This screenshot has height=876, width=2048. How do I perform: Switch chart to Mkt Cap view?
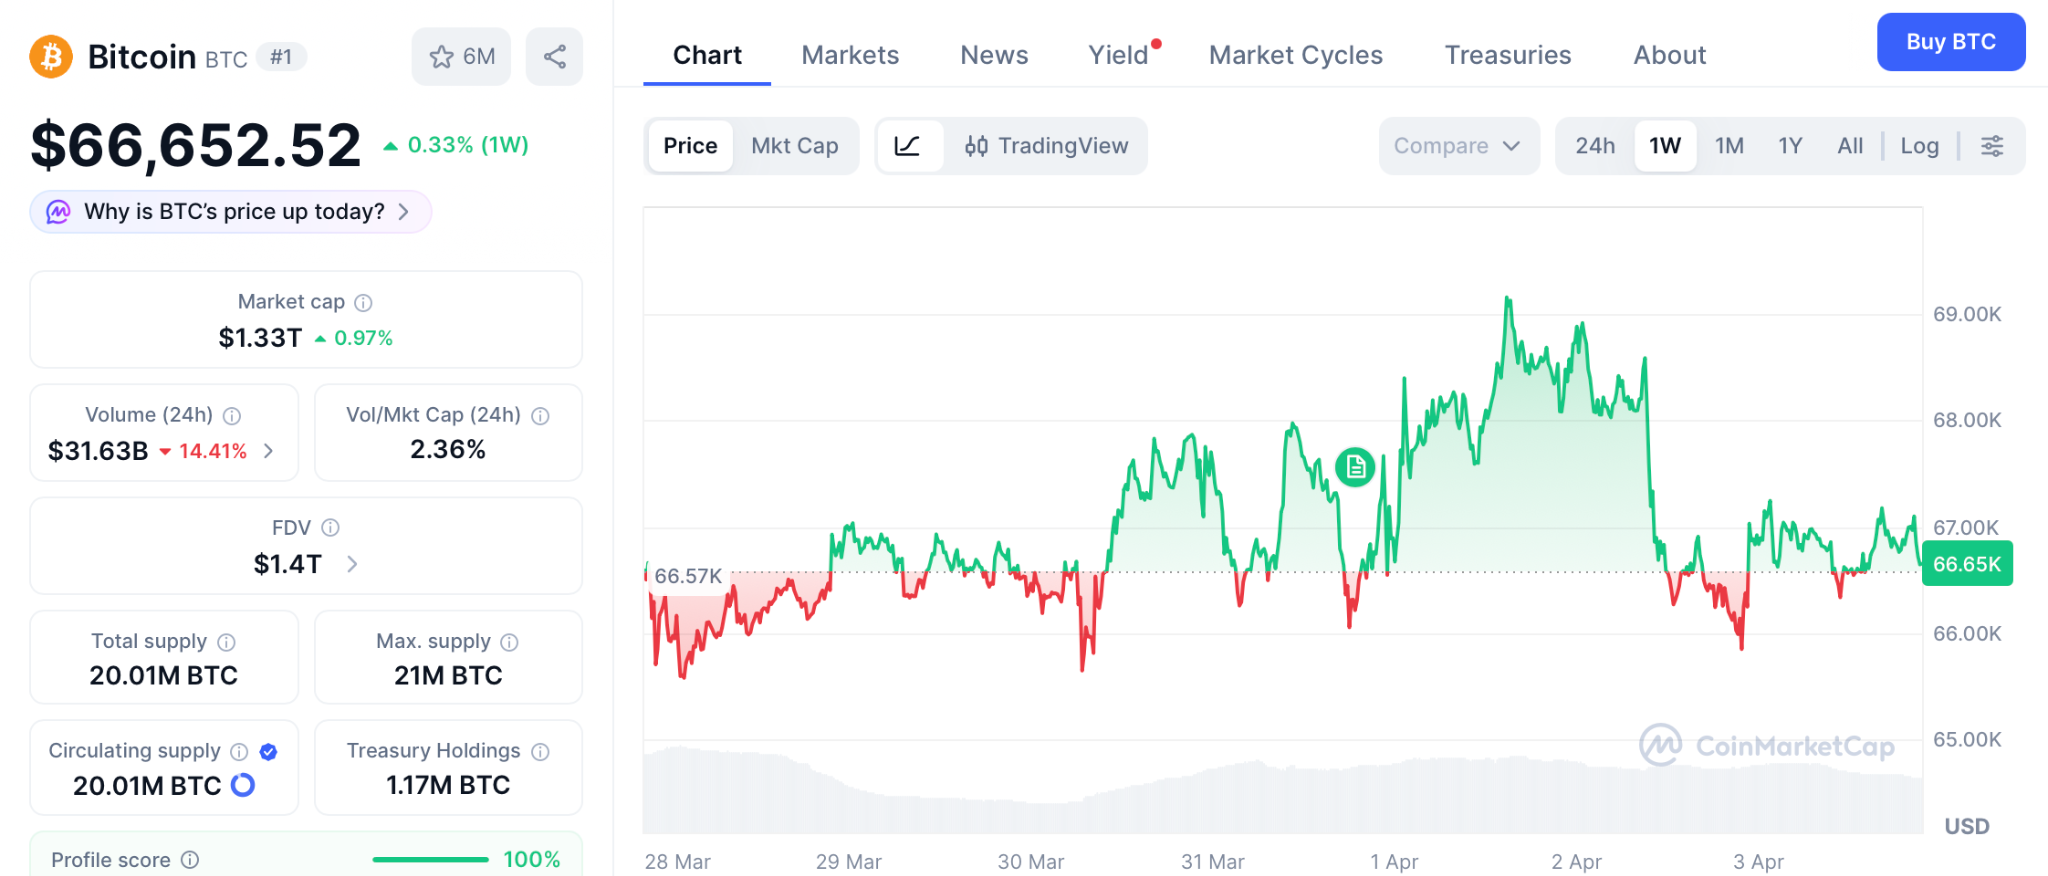tap(794, 146)
